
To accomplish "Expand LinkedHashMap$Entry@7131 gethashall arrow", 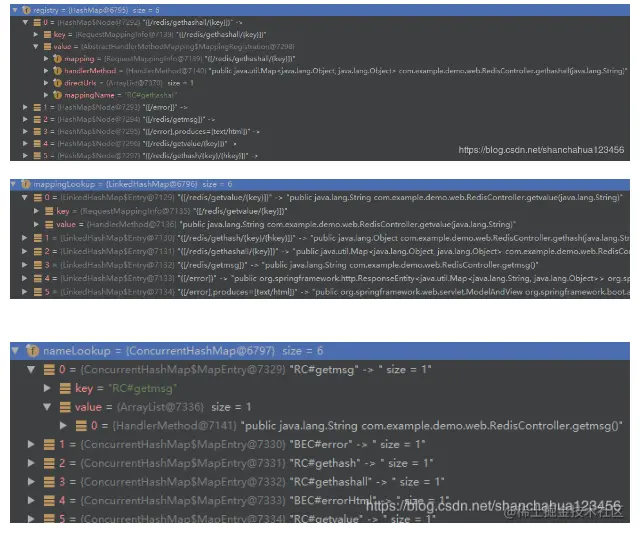I will tap(25, 251).
